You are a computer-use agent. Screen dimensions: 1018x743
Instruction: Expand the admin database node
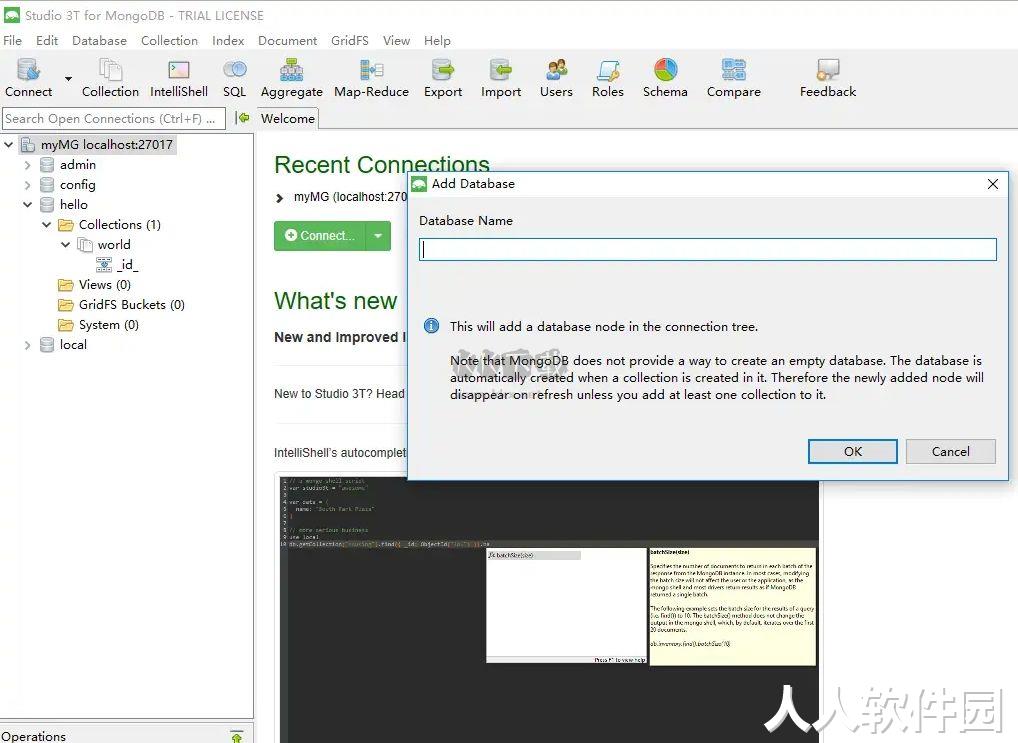tap(27, 165)
